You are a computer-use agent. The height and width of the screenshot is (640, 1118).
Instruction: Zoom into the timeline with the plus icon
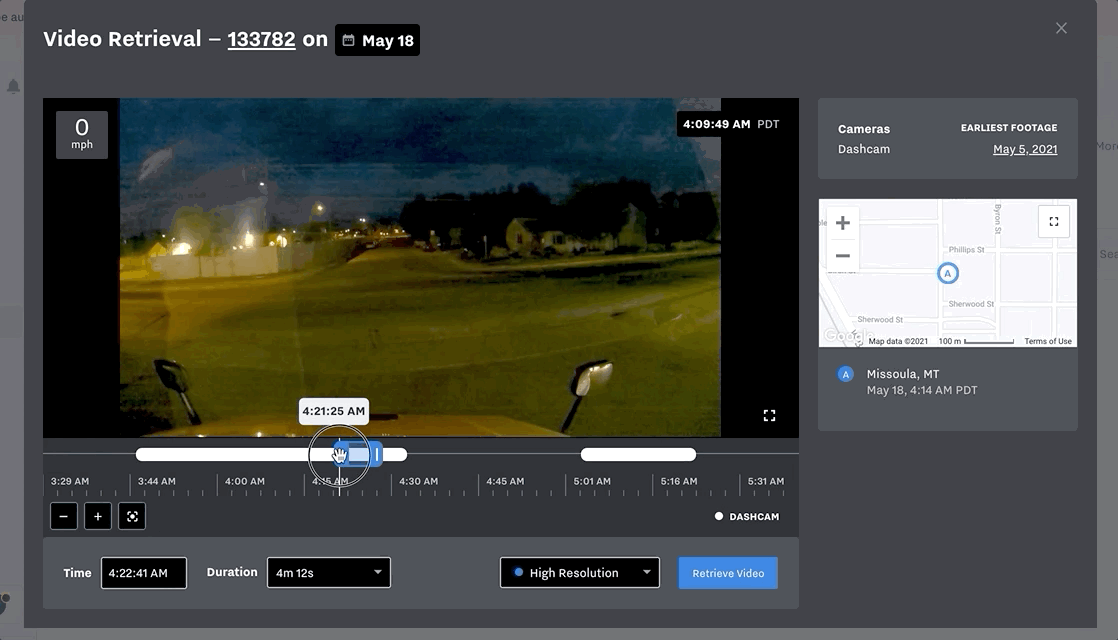click(x=97, y=516)
